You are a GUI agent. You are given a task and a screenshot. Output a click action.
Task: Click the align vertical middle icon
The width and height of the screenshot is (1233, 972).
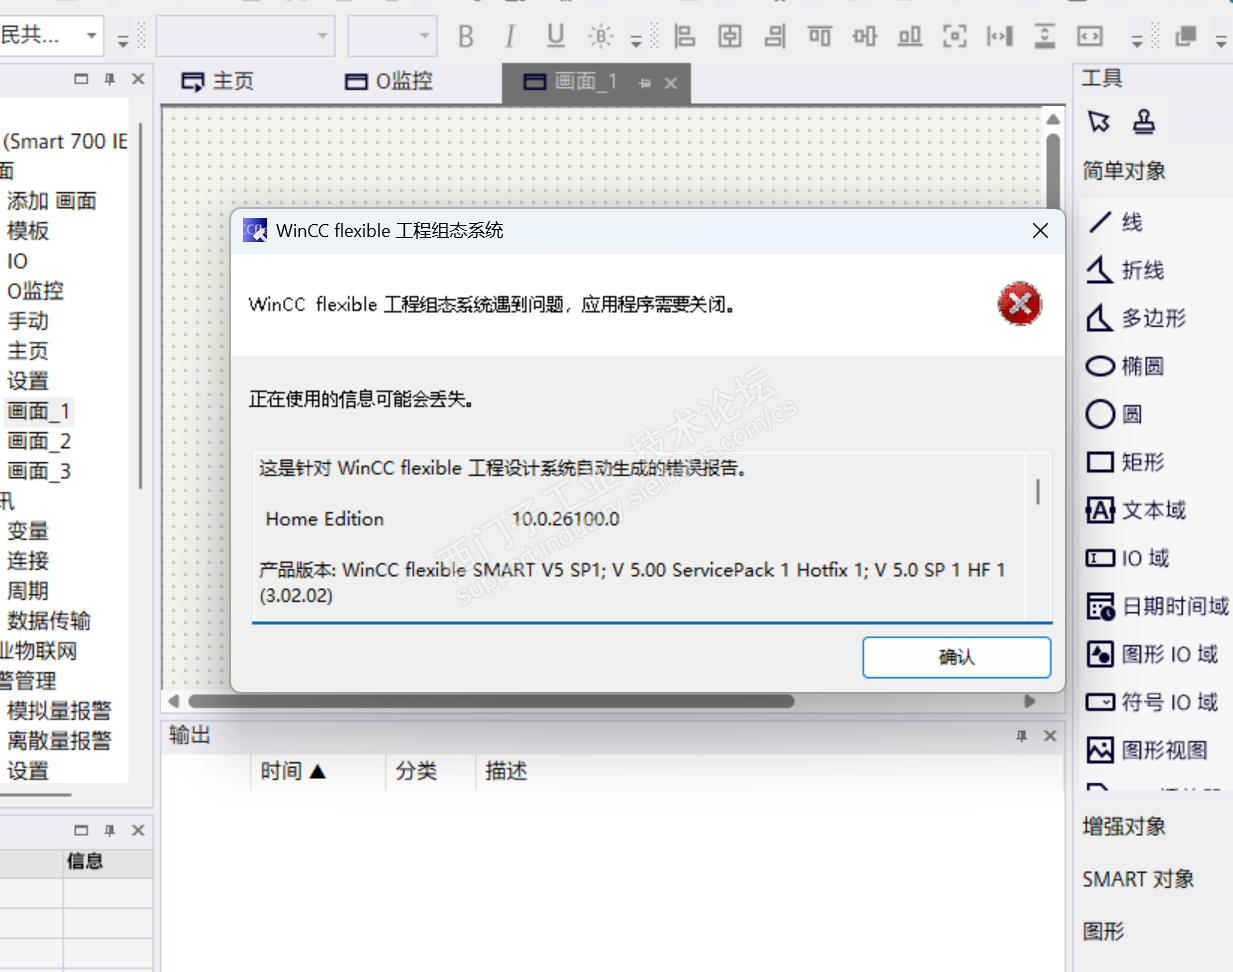865,37
